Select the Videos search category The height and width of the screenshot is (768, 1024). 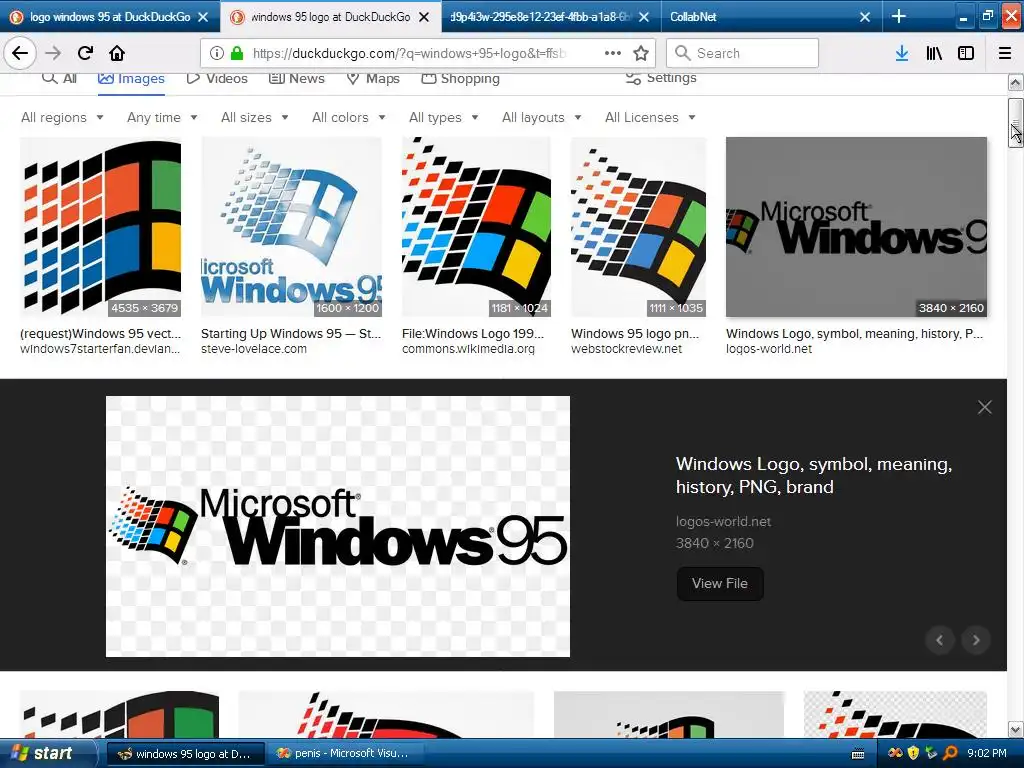coord(217,78)
